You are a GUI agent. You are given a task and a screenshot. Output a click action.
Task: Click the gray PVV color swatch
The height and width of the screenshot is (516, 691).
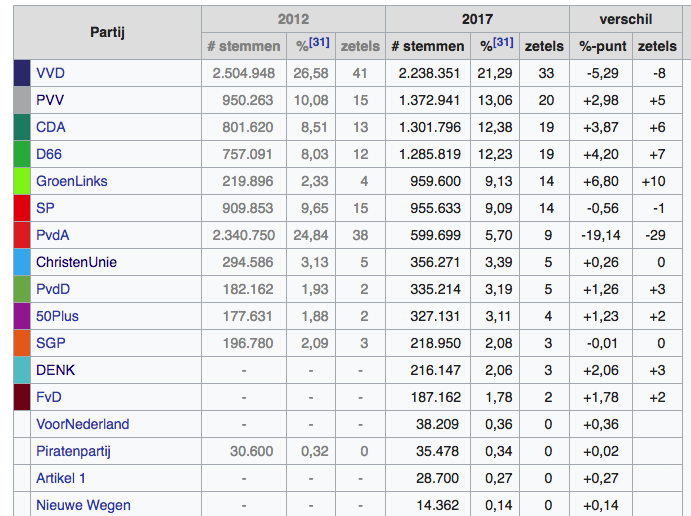coord(22,100)
